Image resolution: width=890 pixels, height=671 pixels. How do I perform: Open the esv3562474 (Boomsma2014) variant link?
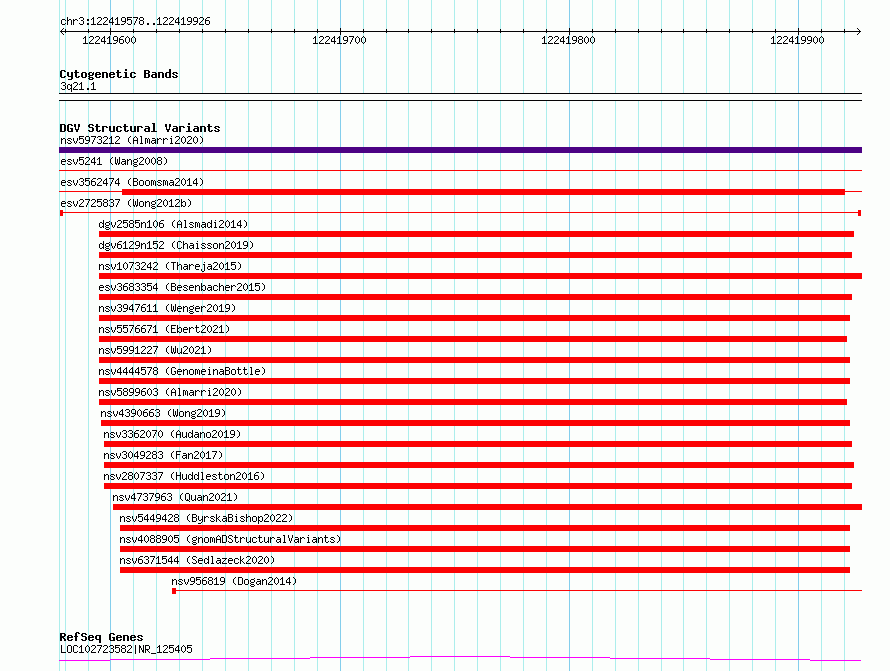point(132,182)
